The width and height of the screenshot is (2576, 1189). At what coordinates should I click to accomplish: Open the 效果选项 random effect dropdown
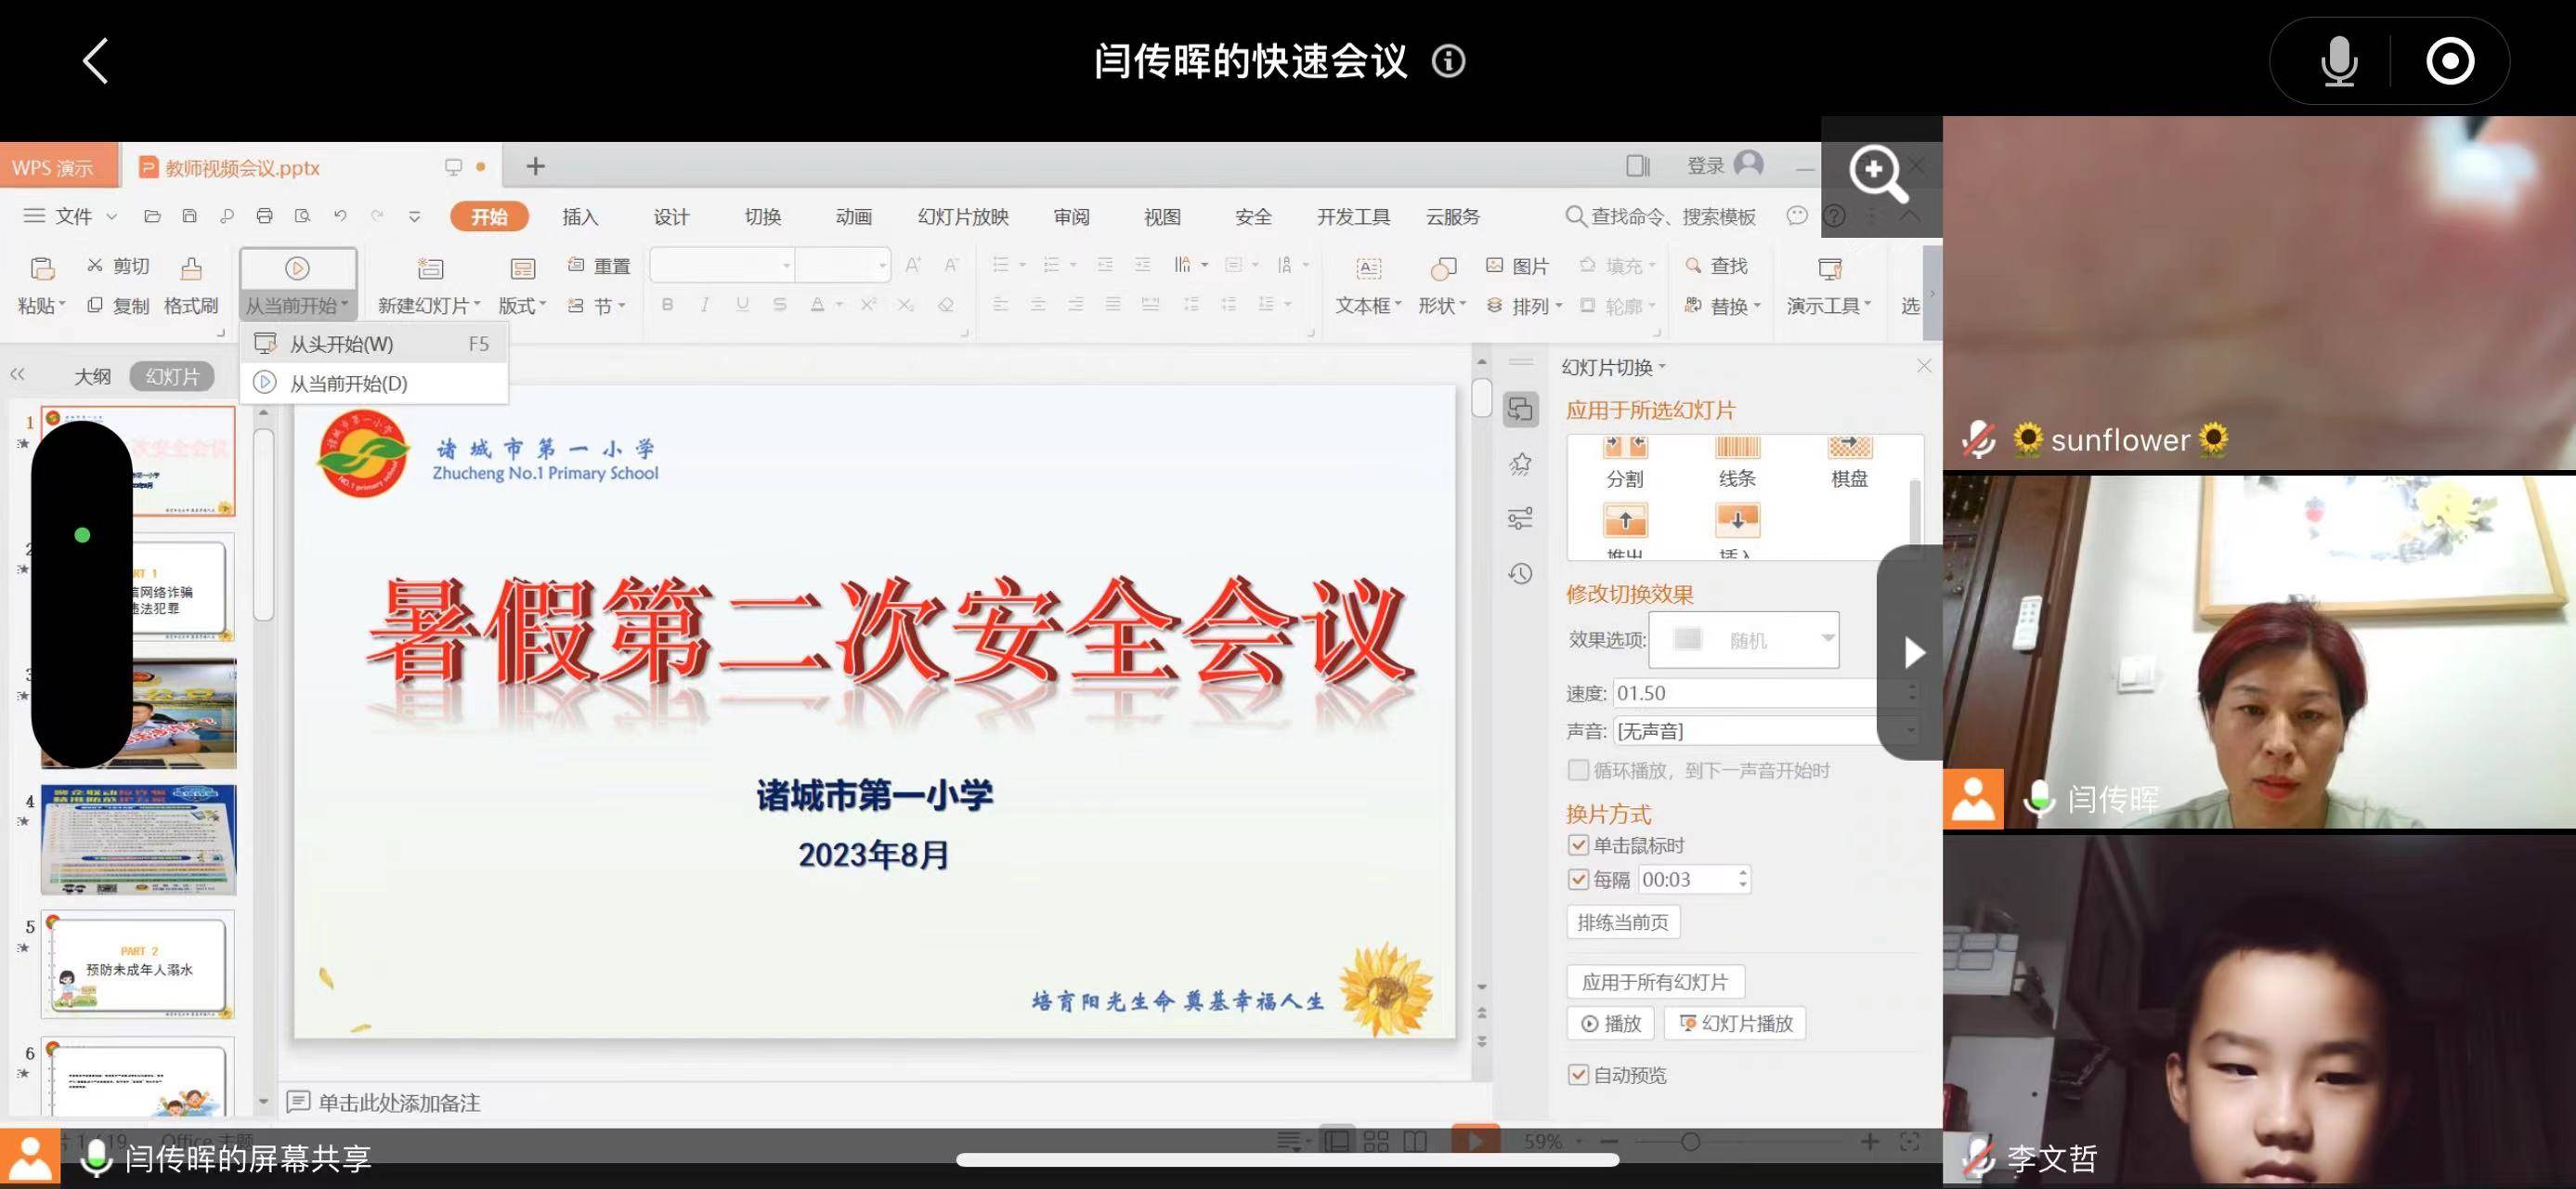click(1744, 639)
